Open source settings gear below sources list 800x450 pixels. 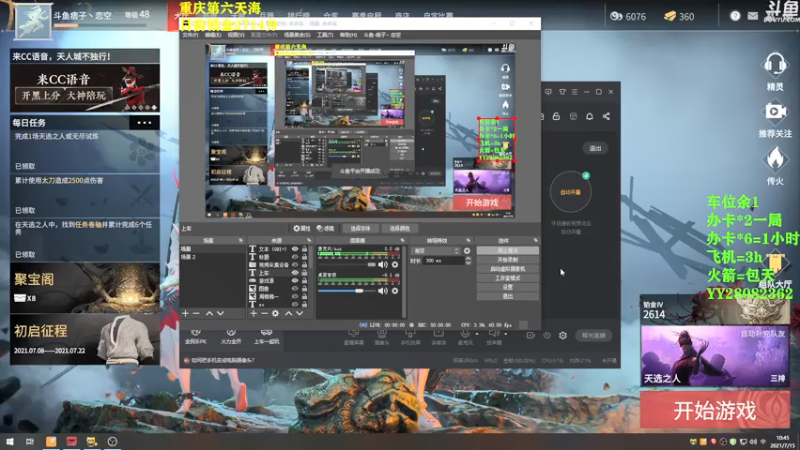(276, 313)
